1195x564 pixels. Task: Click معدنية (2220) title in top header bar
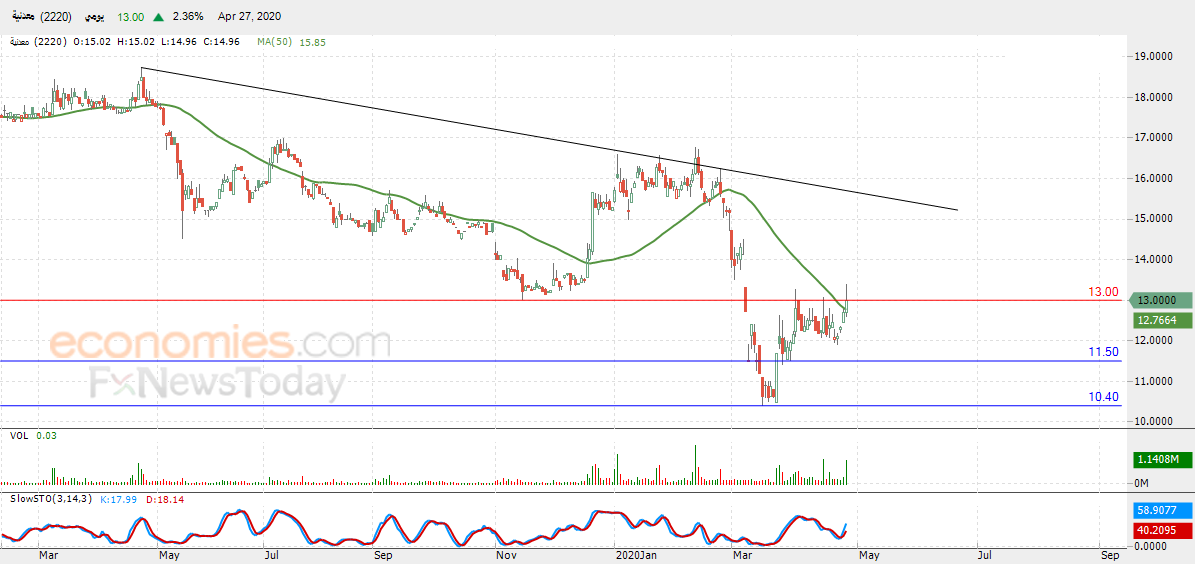41,16
